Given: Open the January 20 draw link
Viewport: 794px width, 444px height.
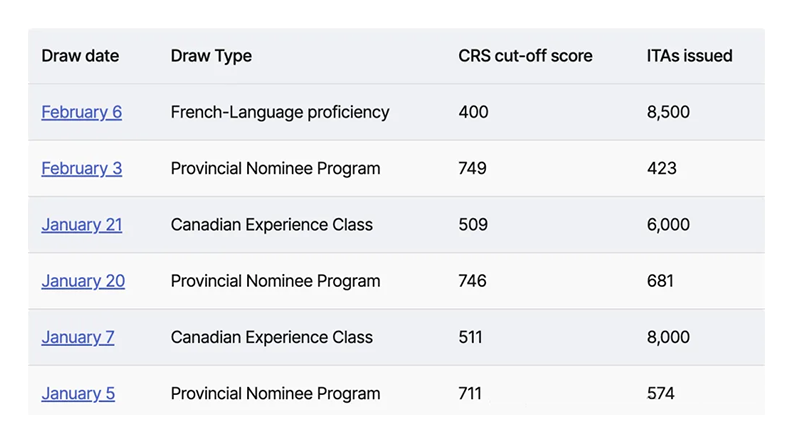Looking at the screenshot, I should click(83, 280).
